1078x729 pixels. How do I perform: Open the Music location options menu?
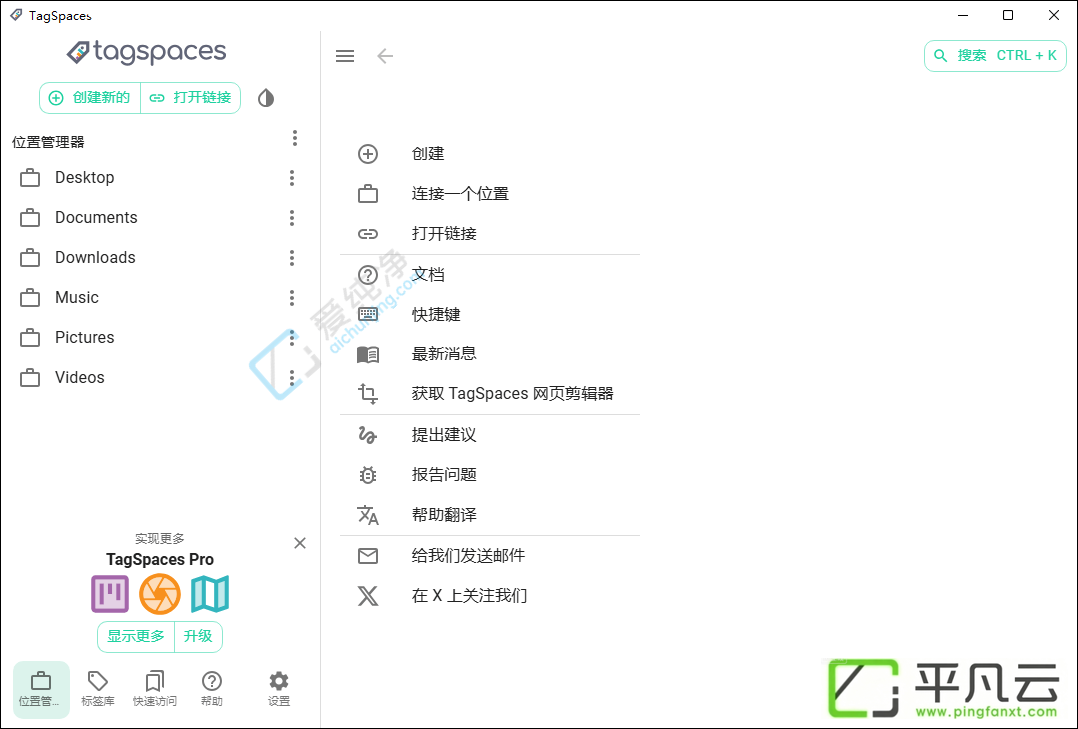tap(292, 298)
